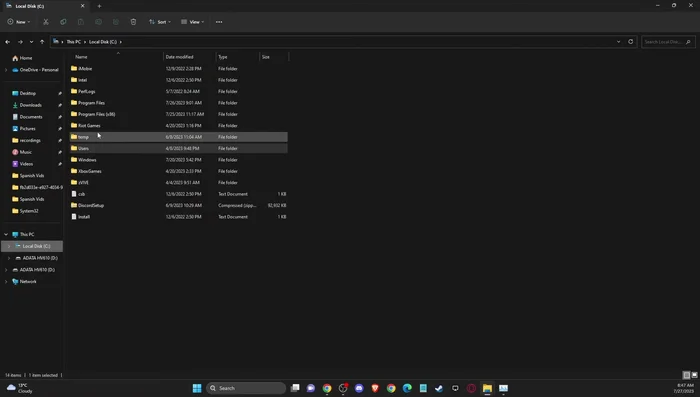Open the See more ellipsis menu

point(219,22)
